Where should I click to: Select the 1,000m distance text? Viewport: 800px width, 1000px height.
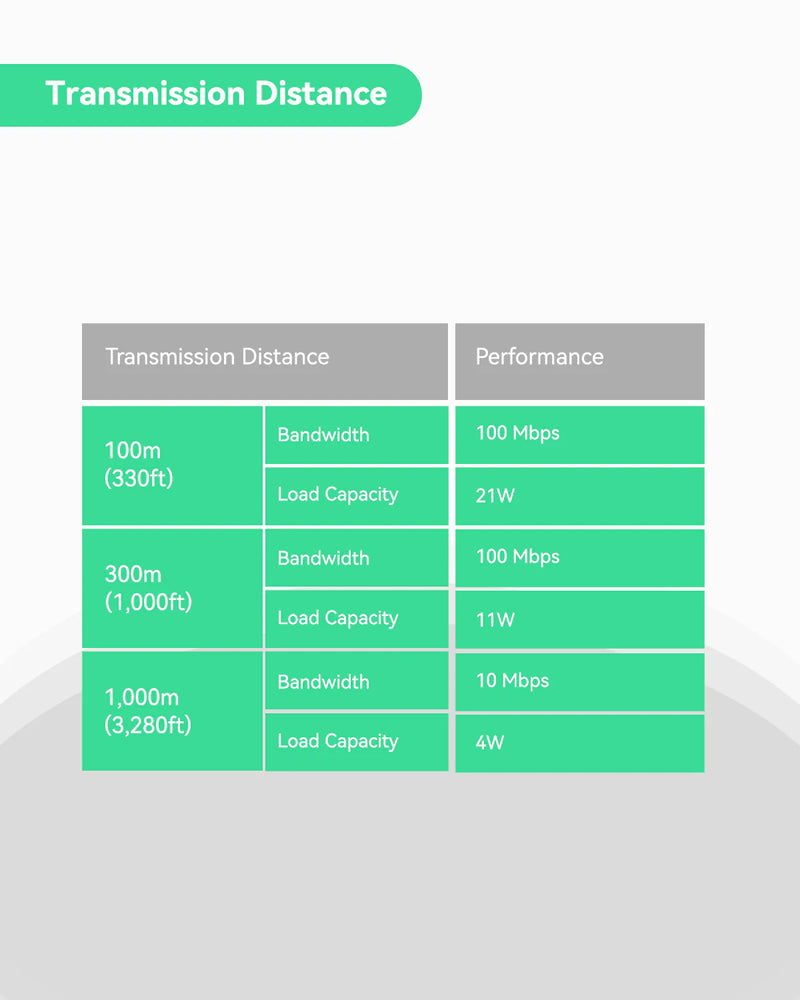pos(141,698)
